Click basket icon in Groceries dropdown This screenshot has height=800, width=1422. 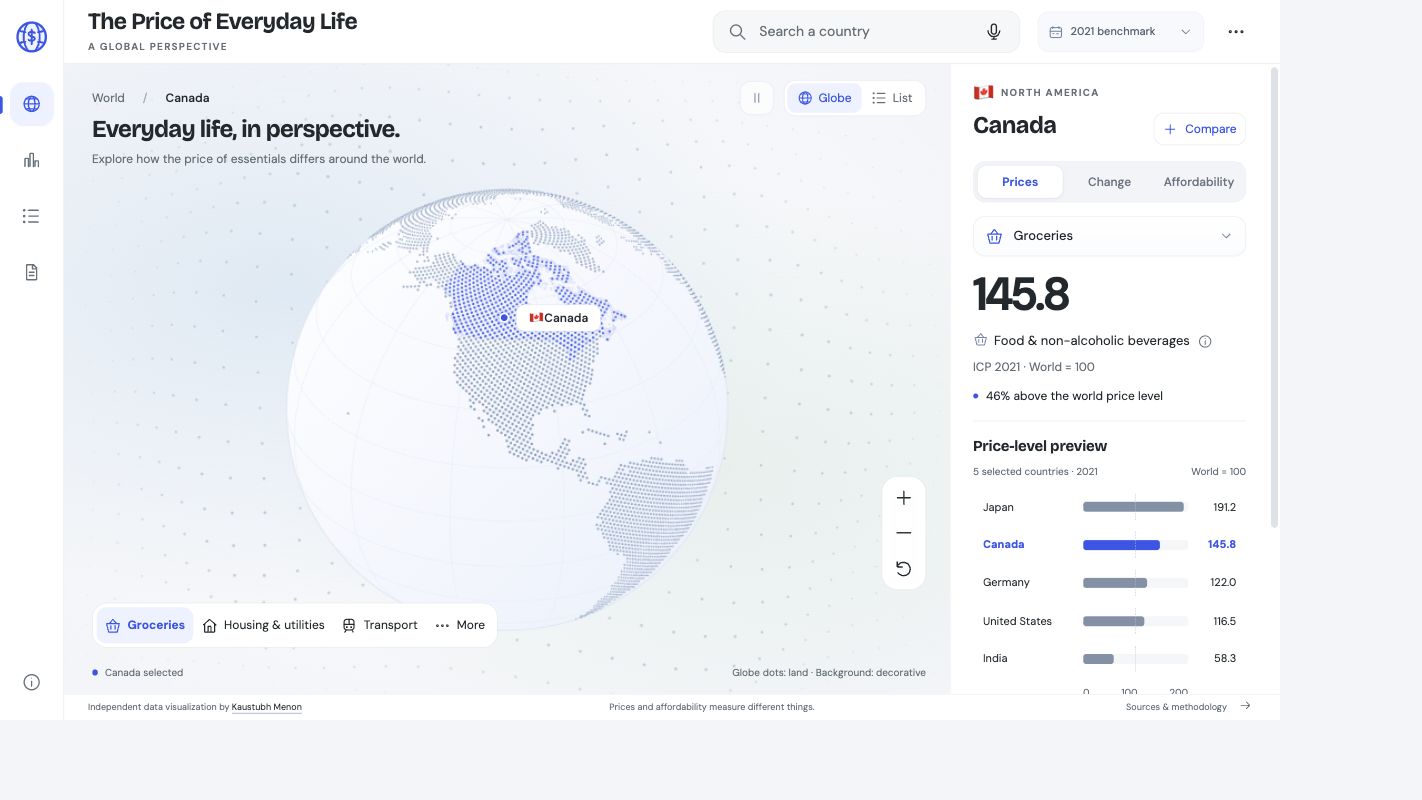pos(995,236)
